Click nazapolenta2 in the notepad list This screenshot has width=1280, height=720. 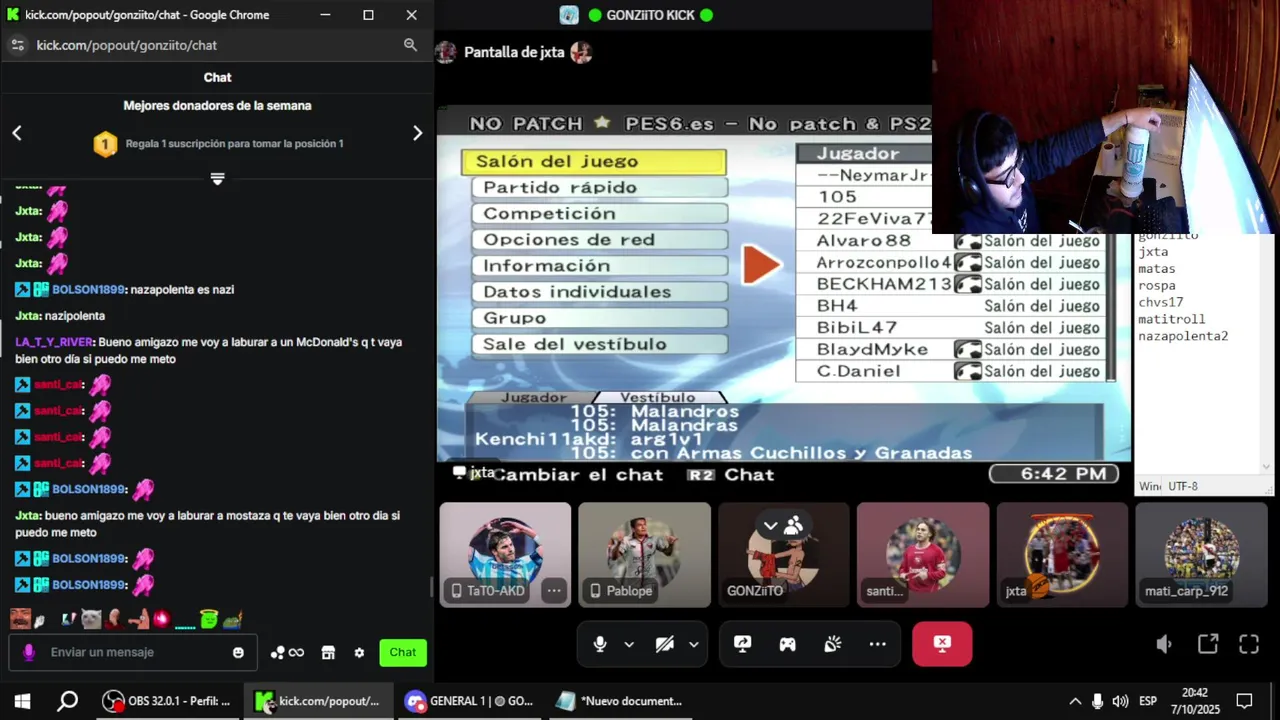click(1183, 336)
